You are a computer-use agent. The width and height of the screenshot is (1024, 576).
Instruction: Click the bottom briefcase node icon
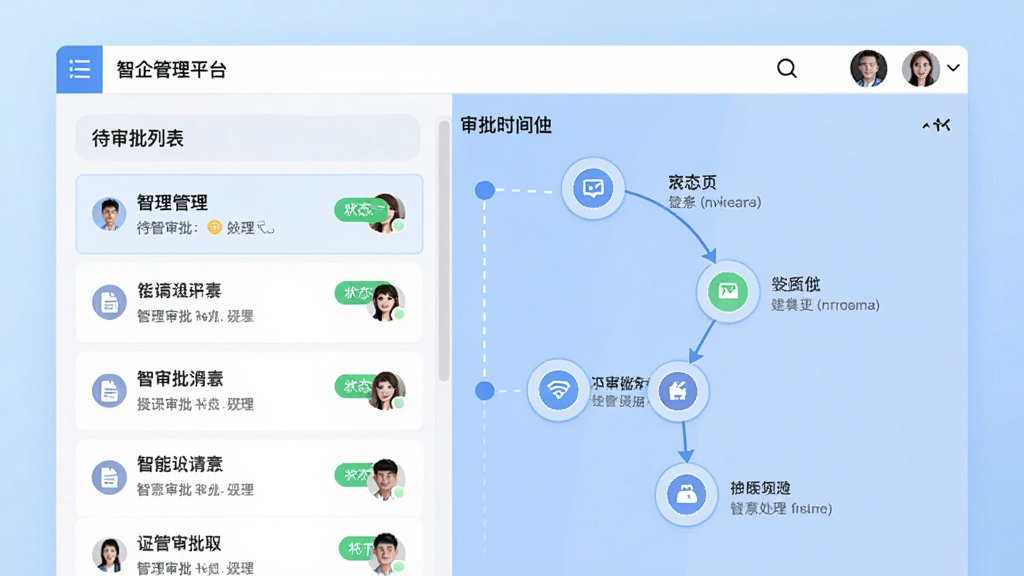pos(686,495)
